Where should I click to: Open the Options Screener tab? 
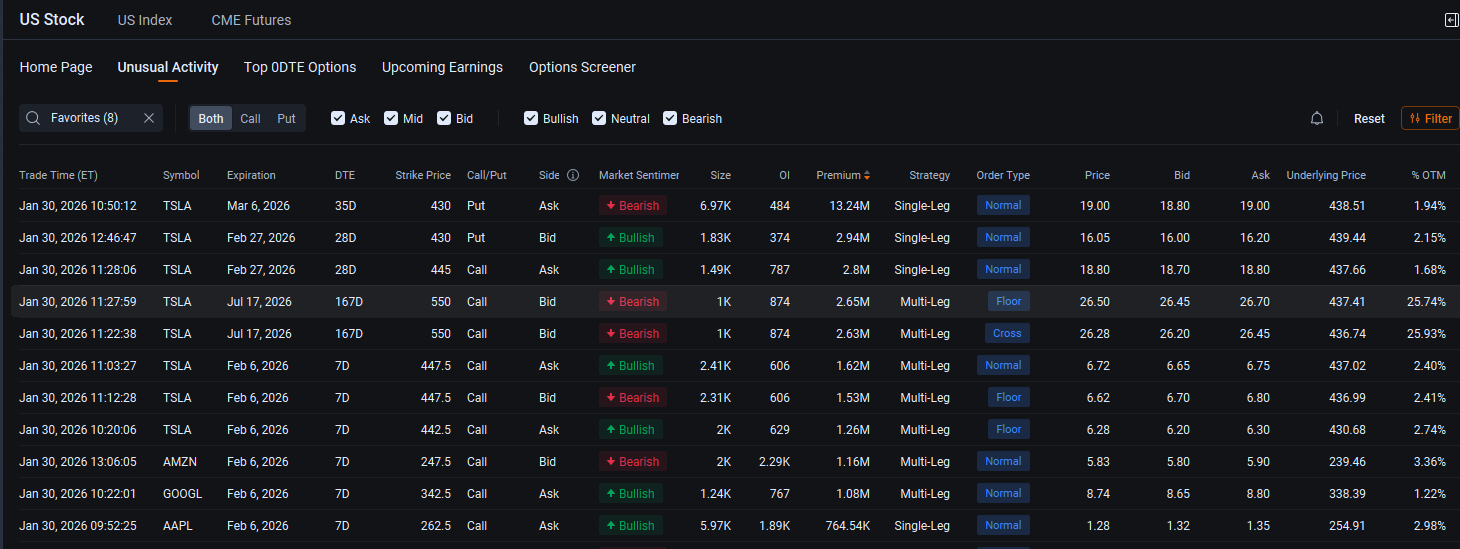click(x=582, y=67)
